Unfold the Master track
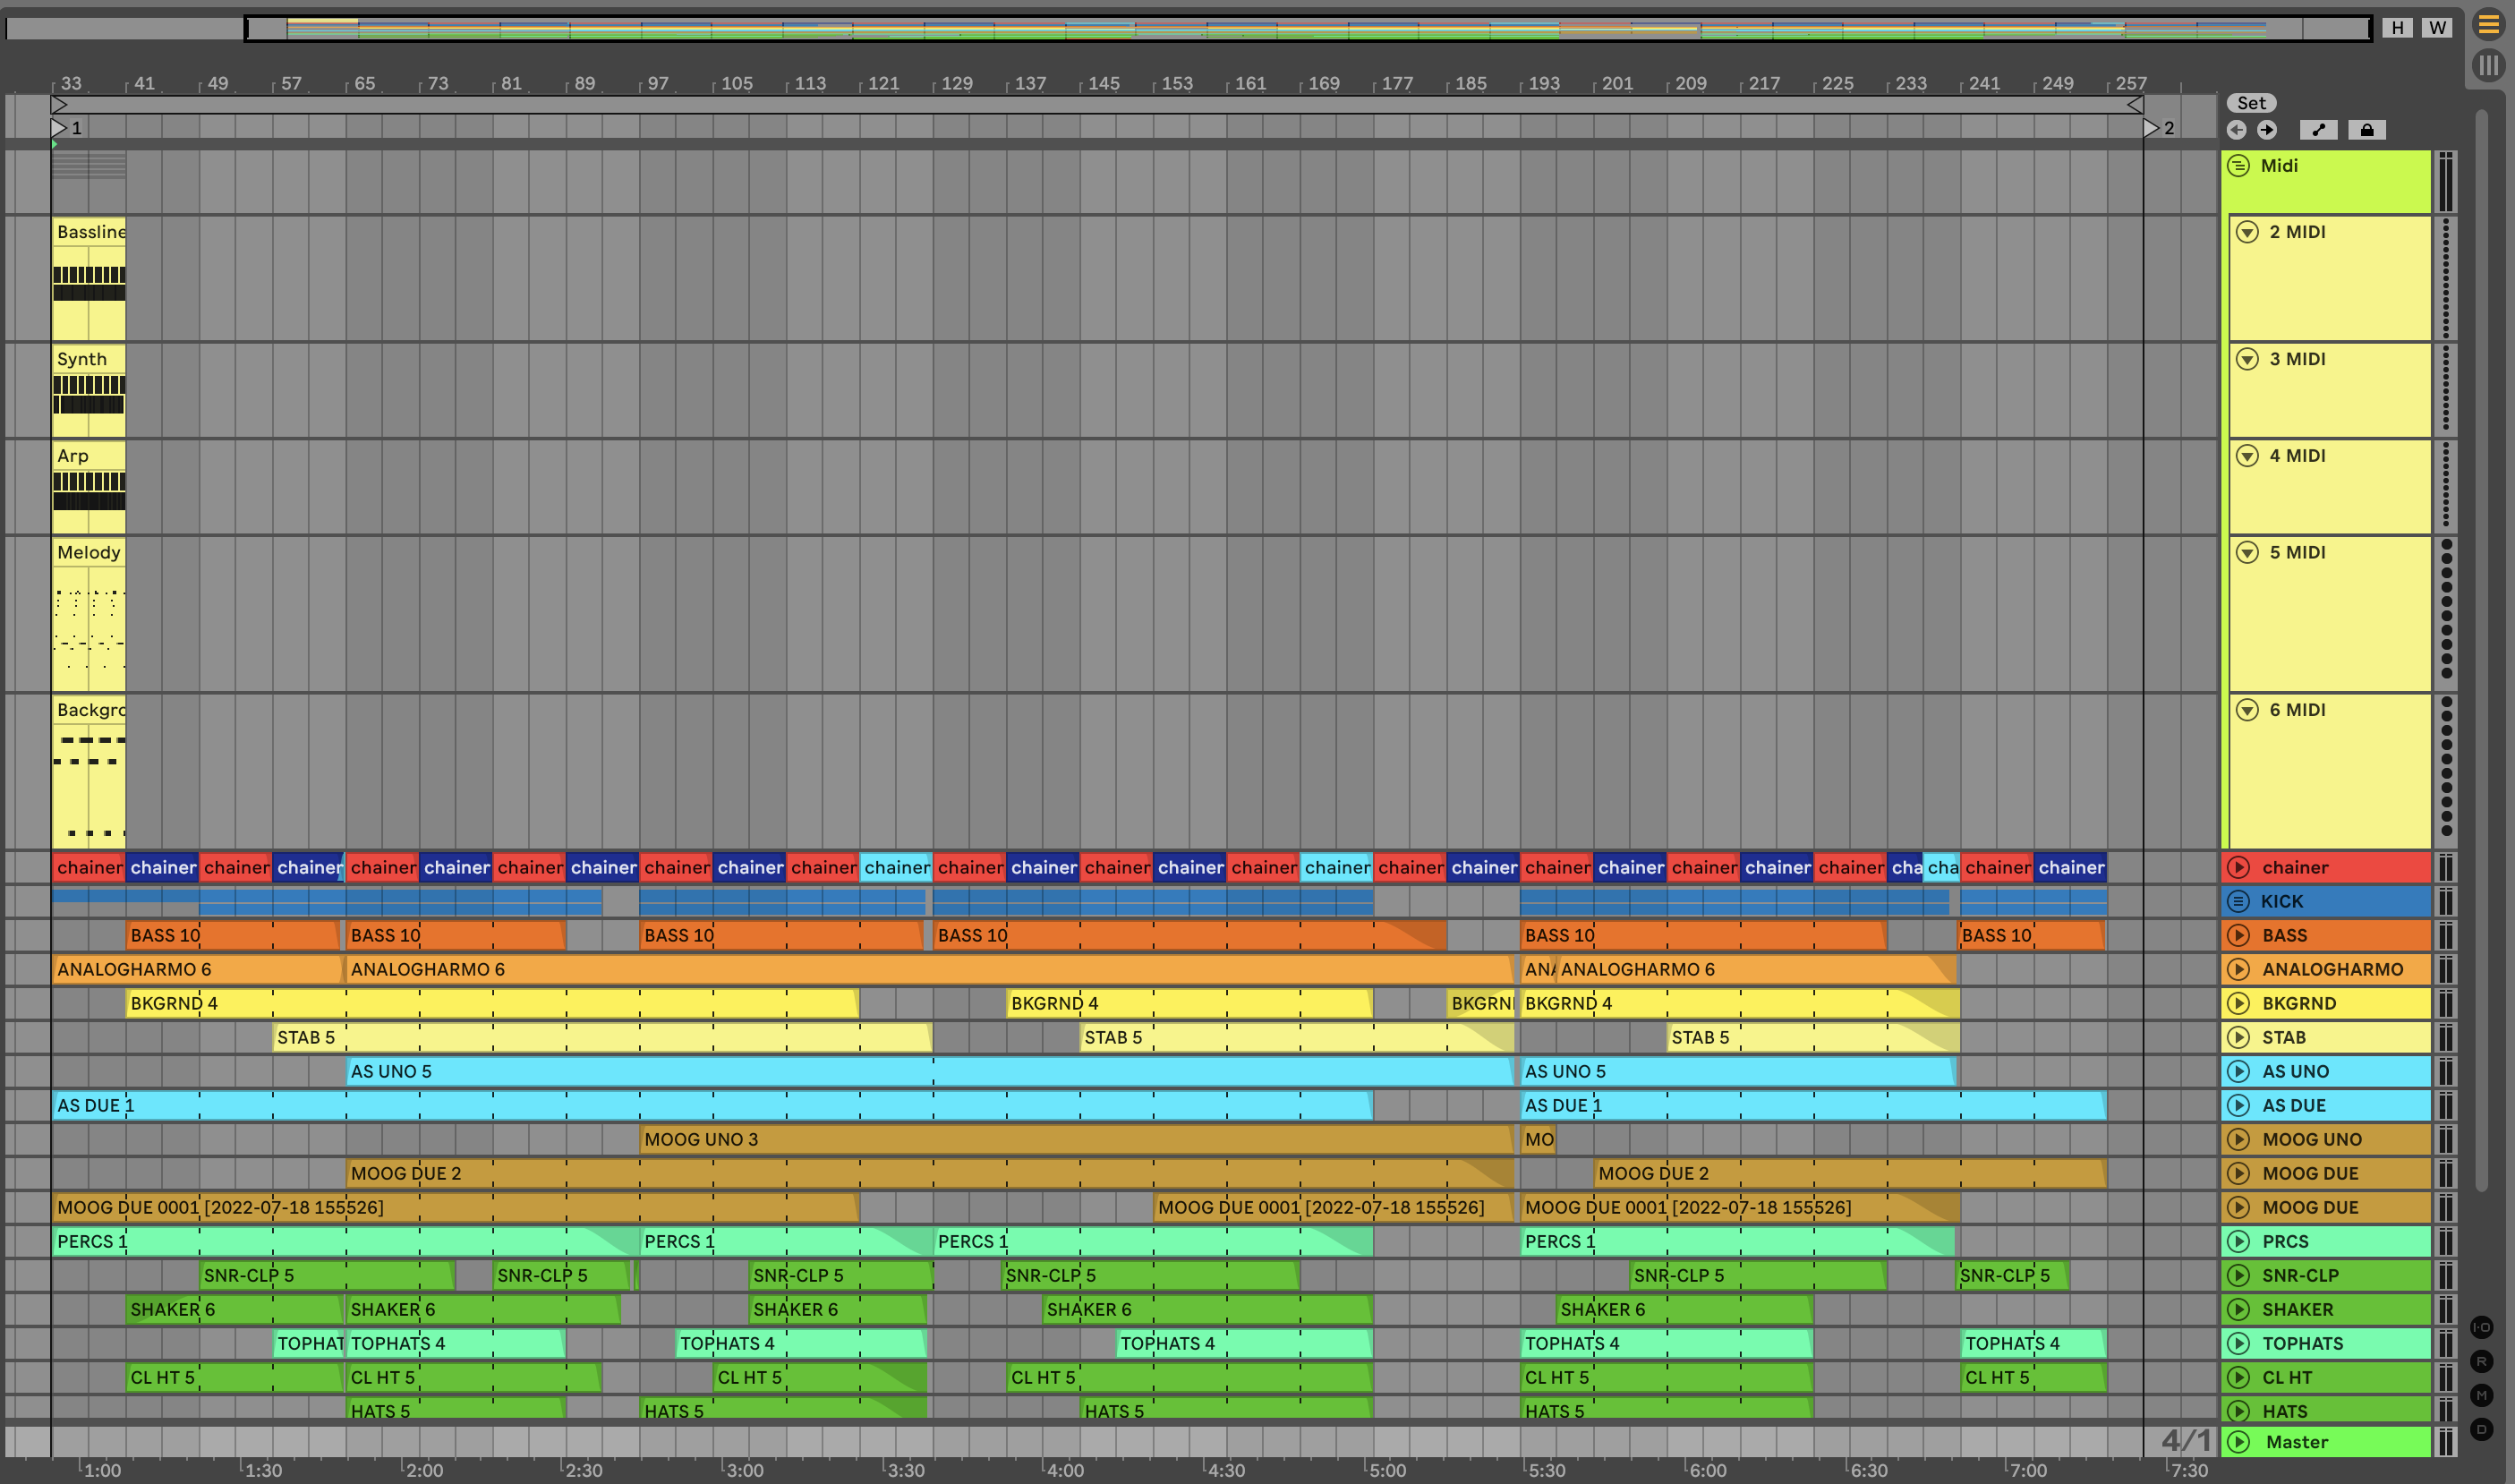 [2239, 1442]
